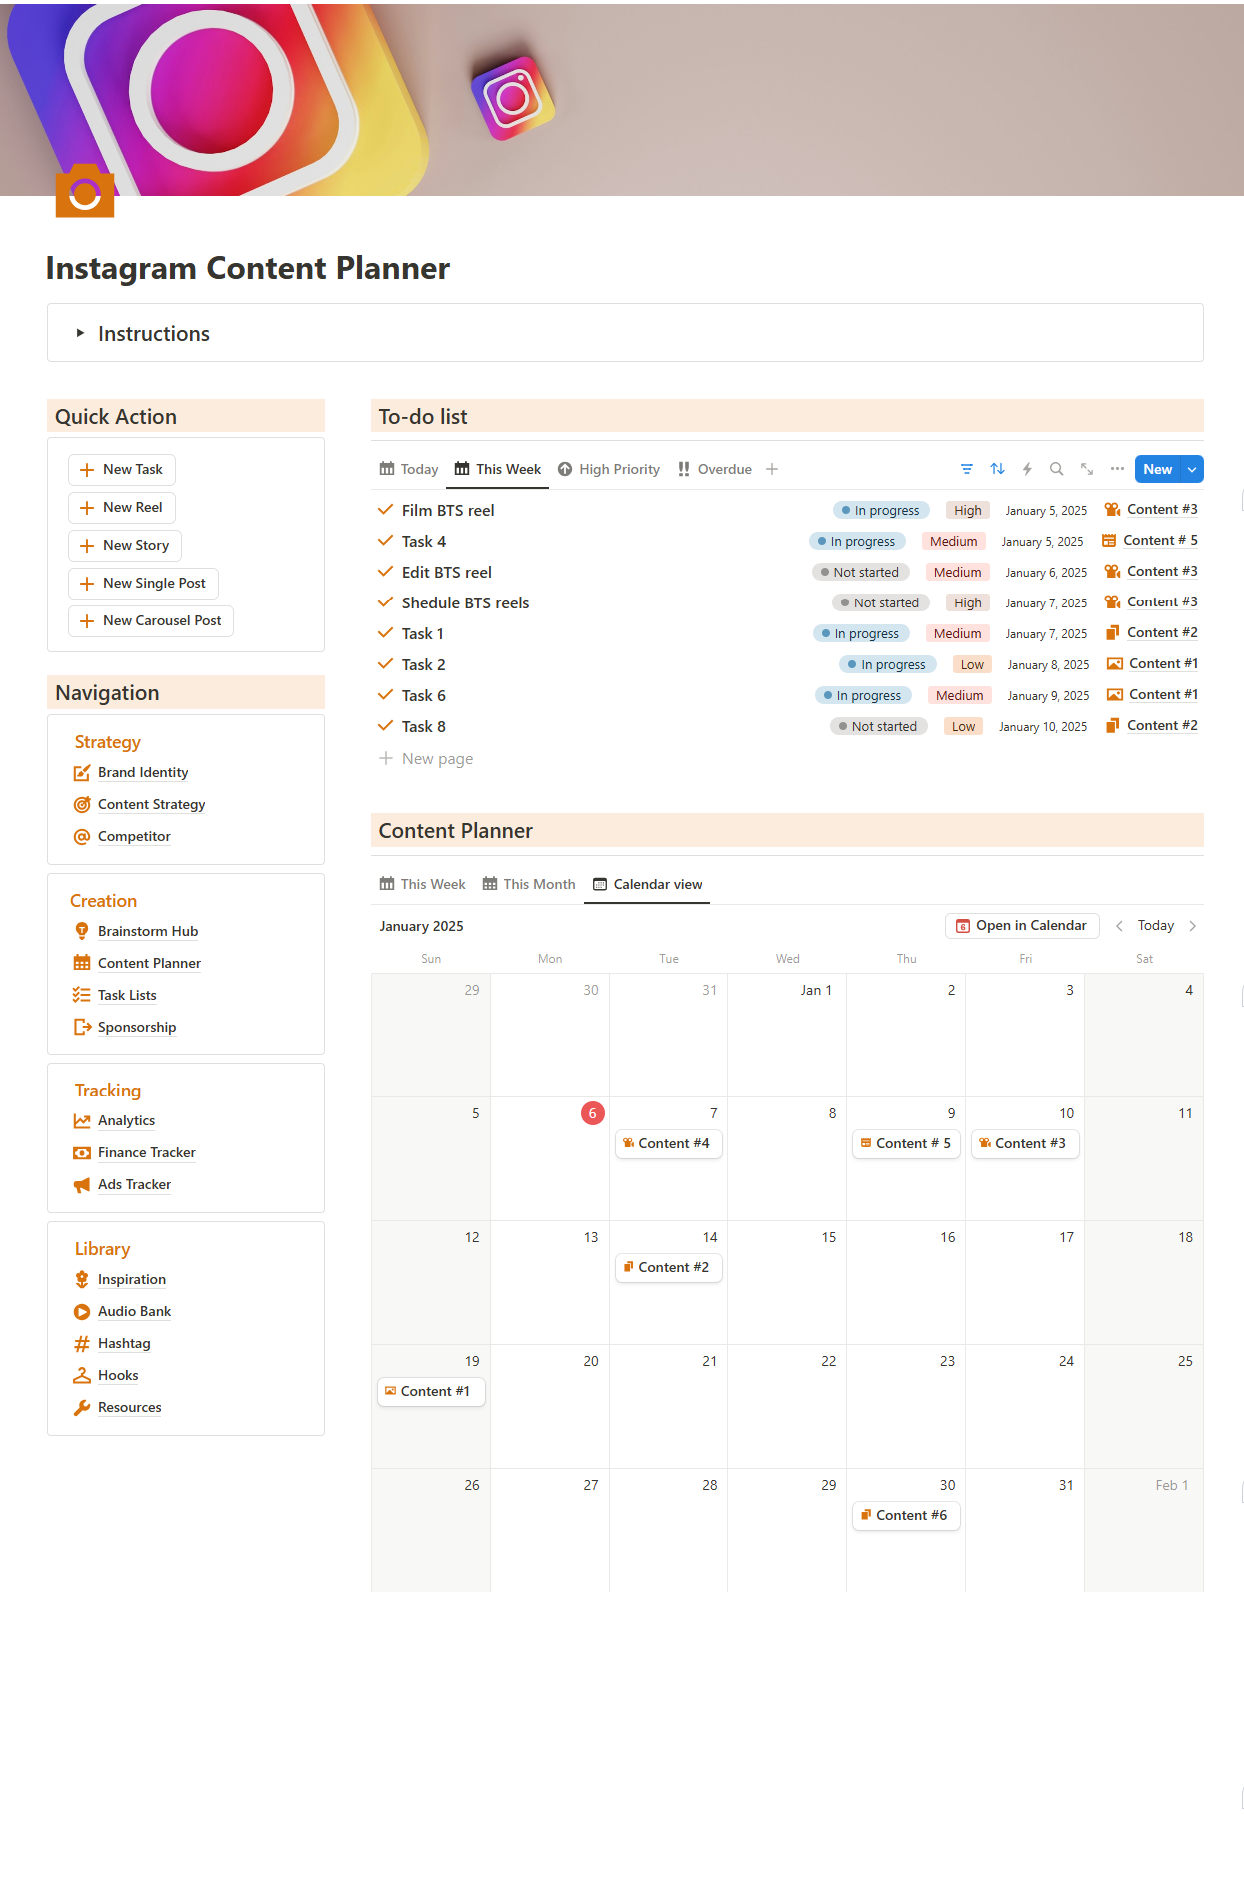Viewport: 1244px width, 1892px height.
Task: Open status dropdown for Film BTS reel
Action: [x=881, y=510]
